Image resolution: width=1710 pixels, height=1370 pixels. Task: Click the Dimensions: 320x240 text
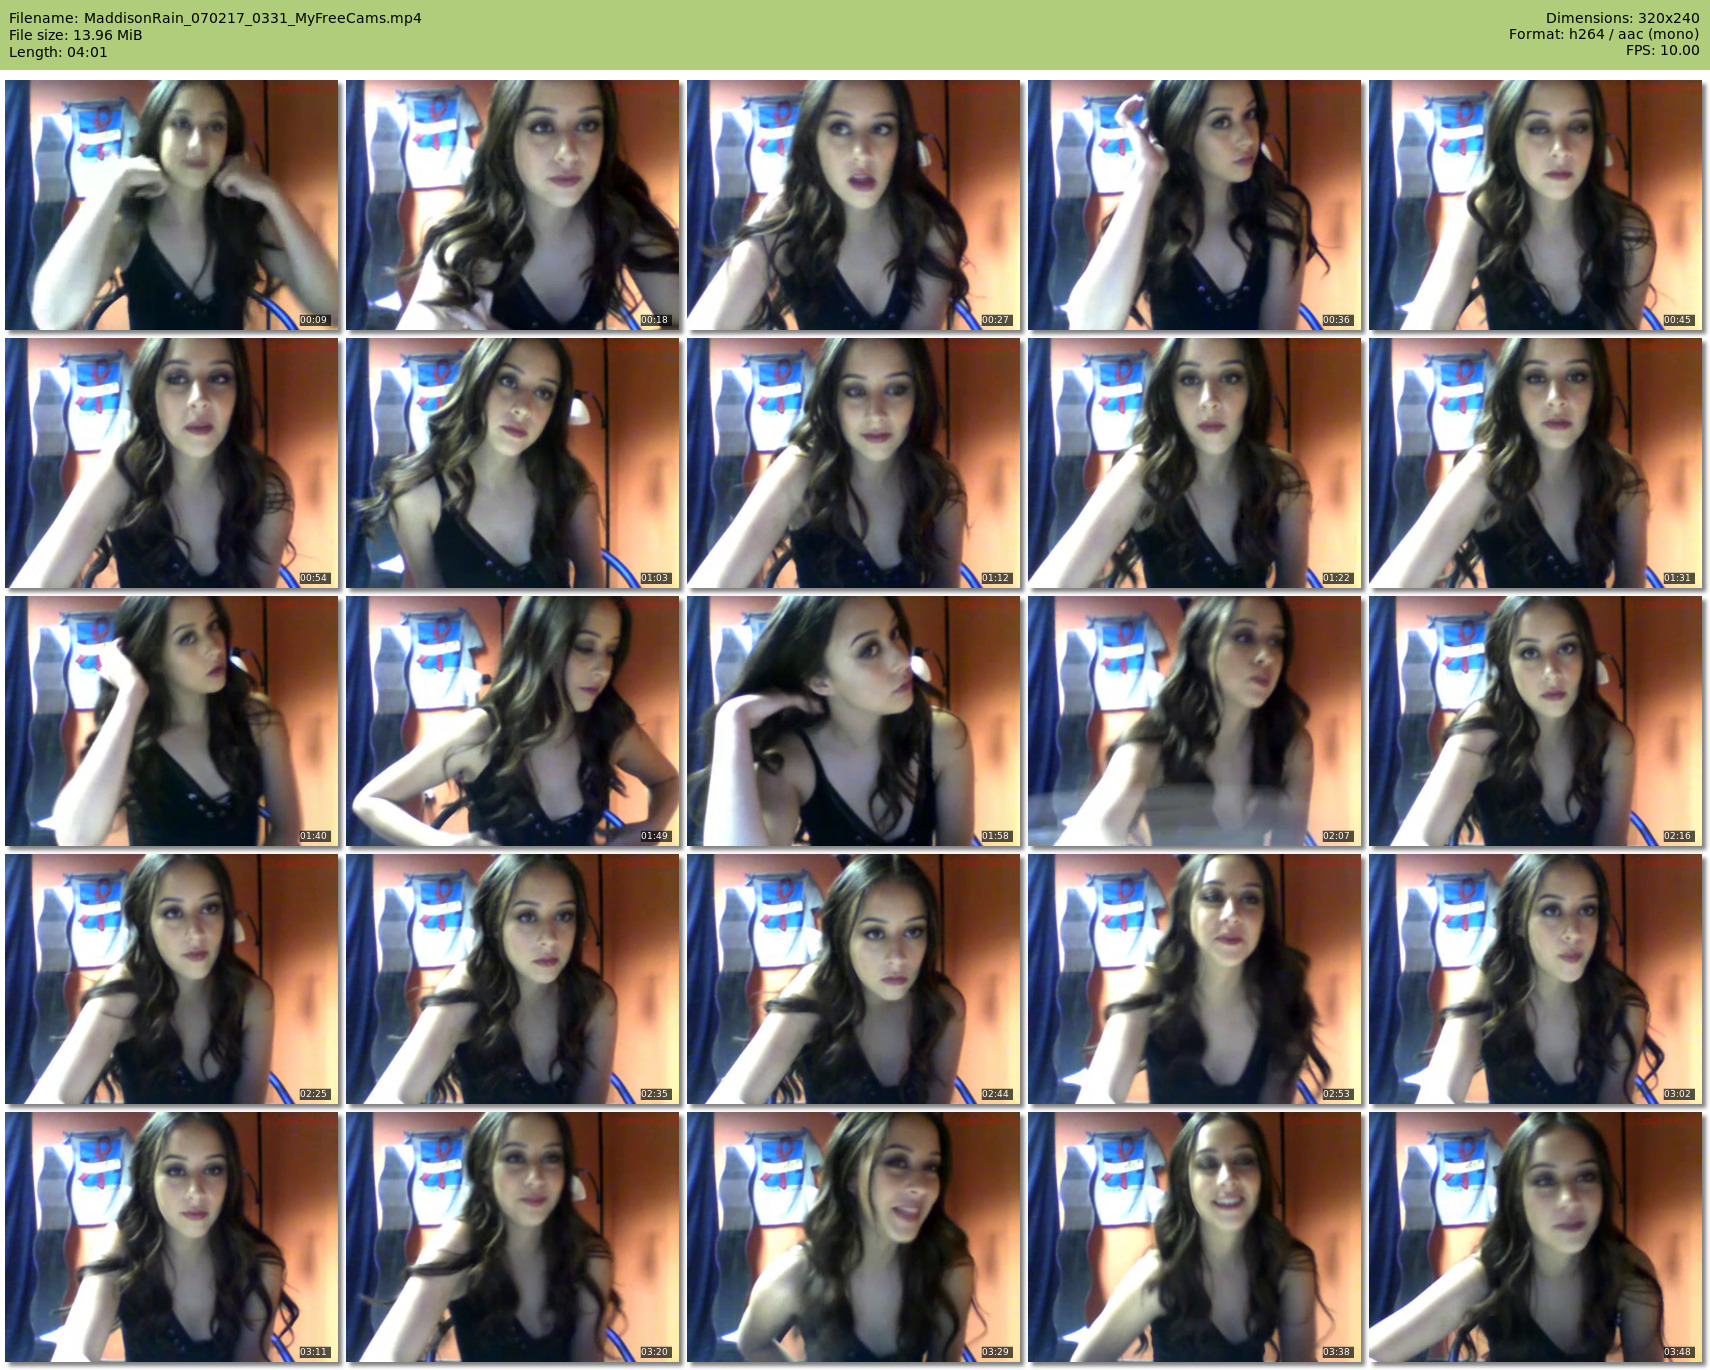(1622, 18)
